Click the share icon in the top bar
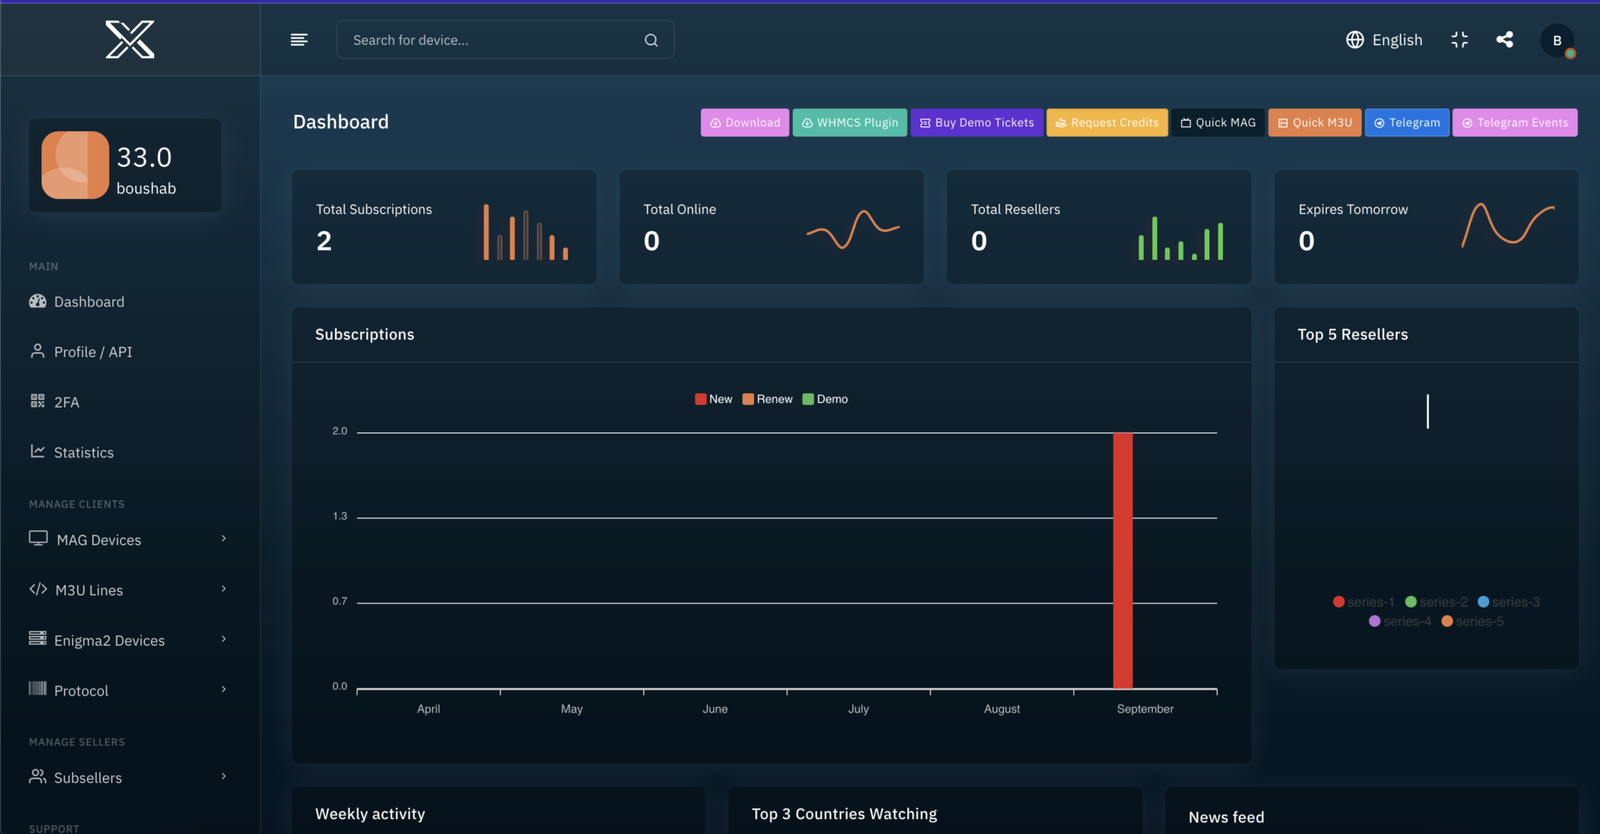 (x=1505, y=40)
